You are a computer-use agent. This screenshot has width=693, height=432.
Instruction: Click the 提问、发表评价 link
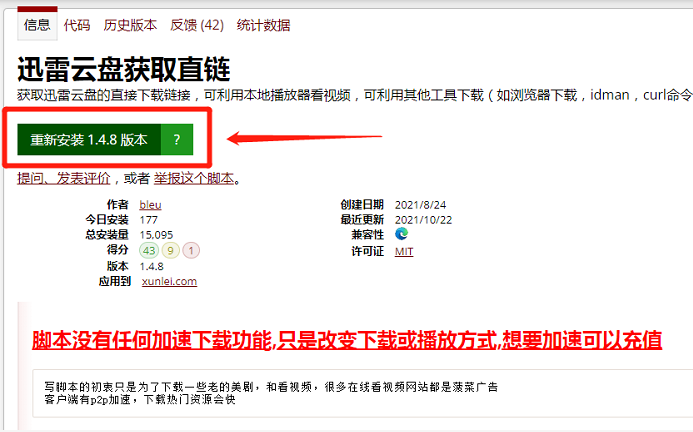pos(62,179)
